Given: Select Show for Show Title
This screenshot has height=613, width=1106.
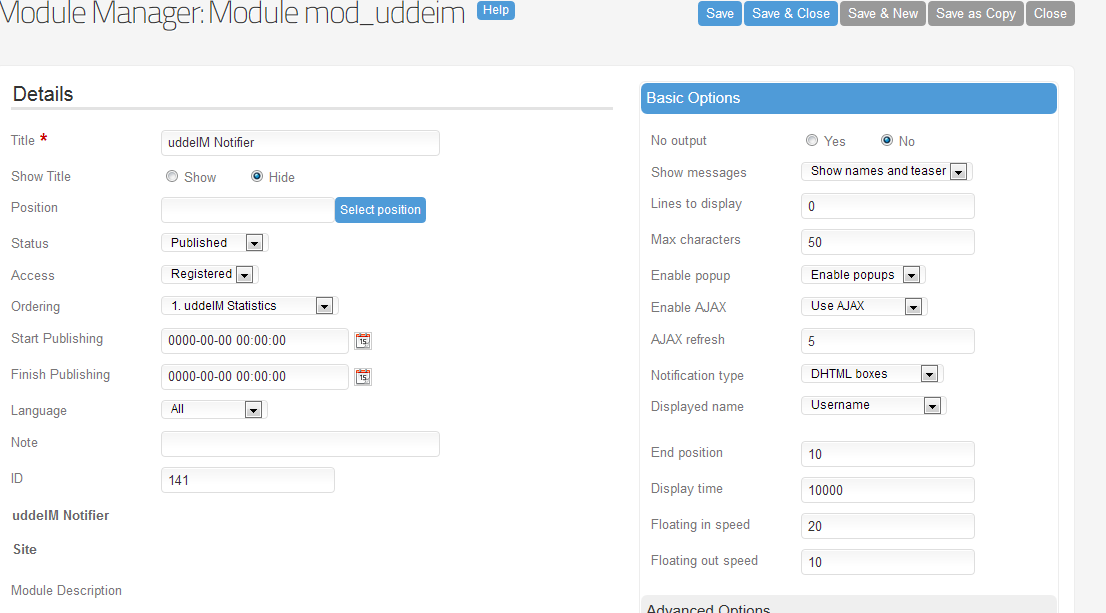Looking at the screenshot, I should click(x=171, y=176).
